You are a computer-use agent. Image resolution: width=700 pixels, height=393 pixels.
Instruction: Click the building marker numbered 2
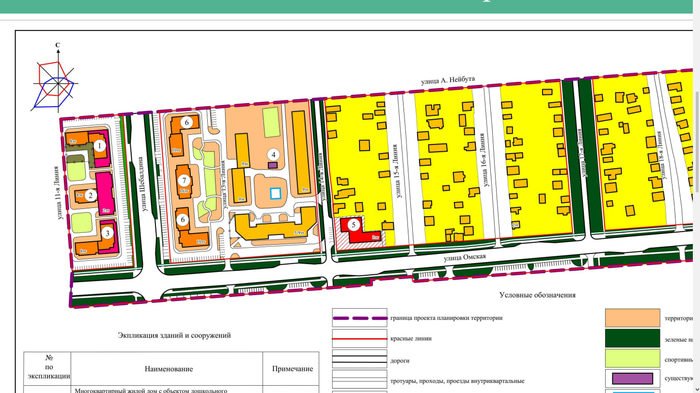click(91, 195)
